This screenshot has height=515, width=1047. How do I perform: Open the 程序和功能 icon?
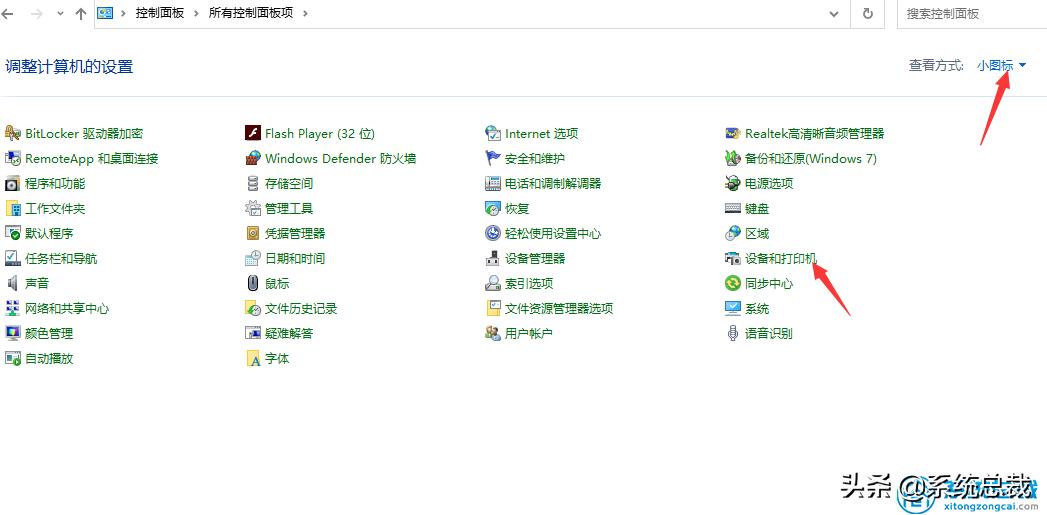pyautogui.click(x=13, y=184)
